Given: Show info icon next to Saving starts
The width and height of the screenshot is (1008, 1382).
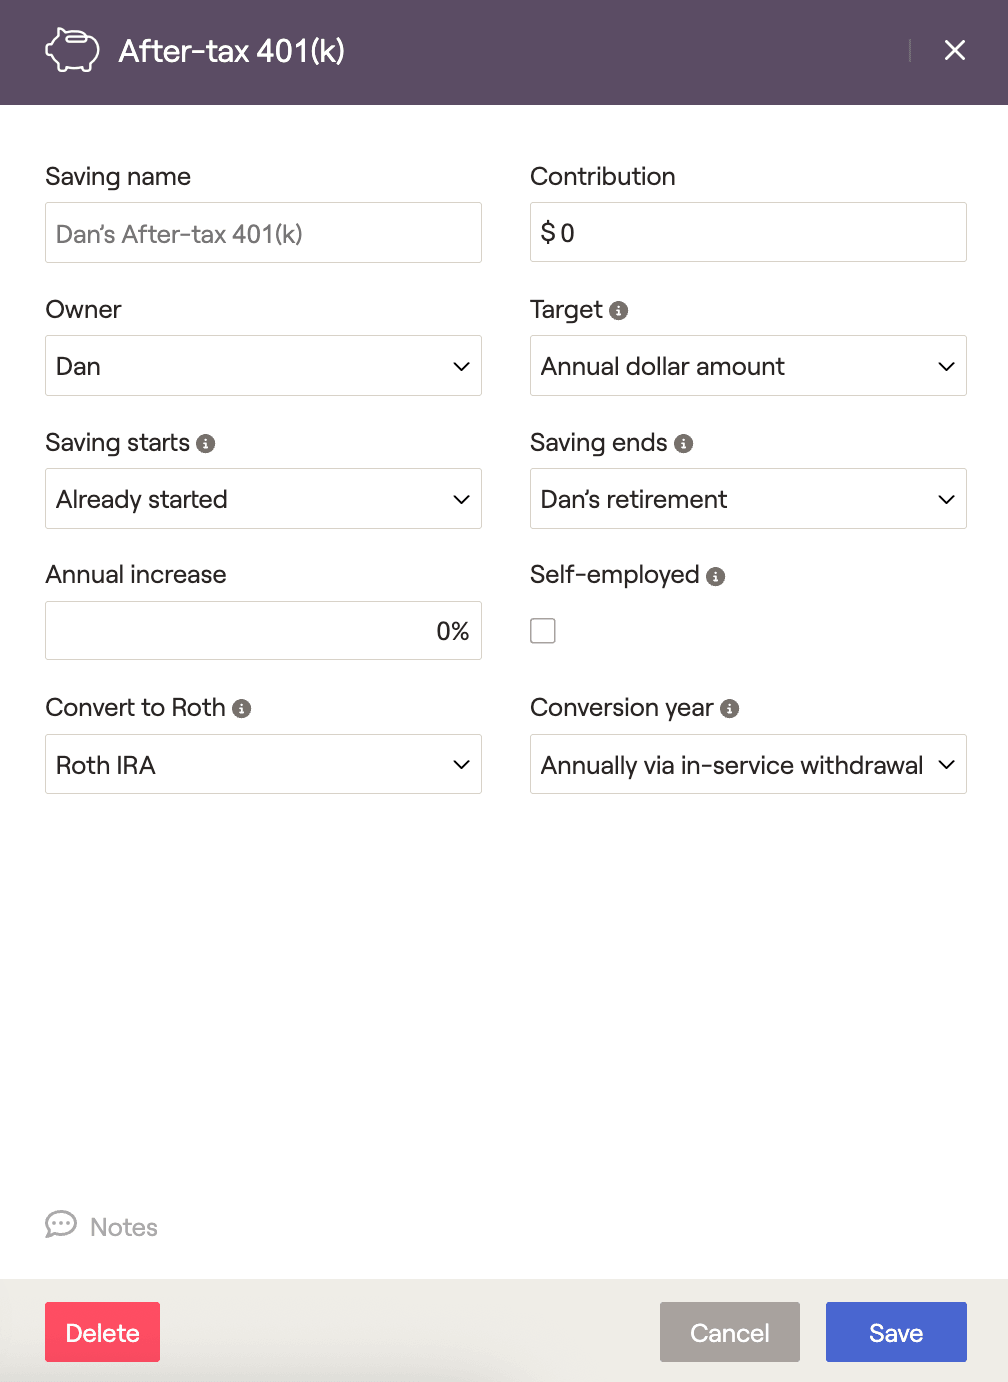Looking at the screenshot, I should click(x=206, y=444).
